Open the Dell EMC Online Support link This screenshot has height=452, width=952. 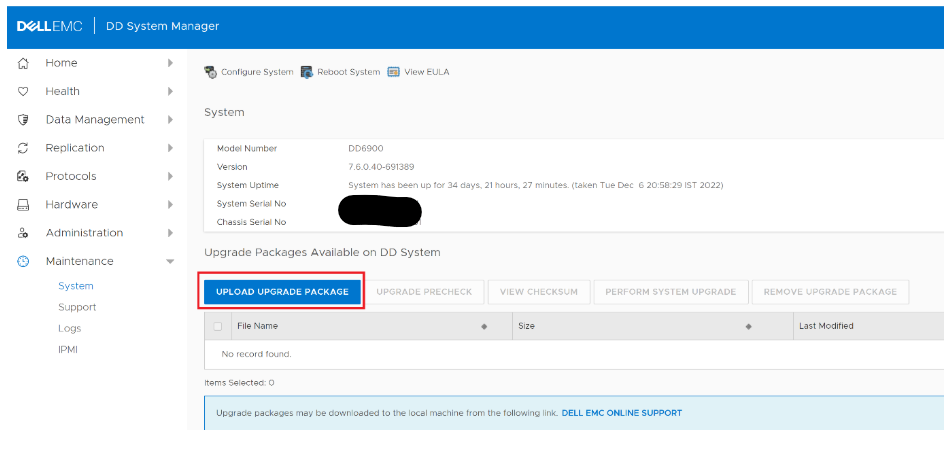621,412
